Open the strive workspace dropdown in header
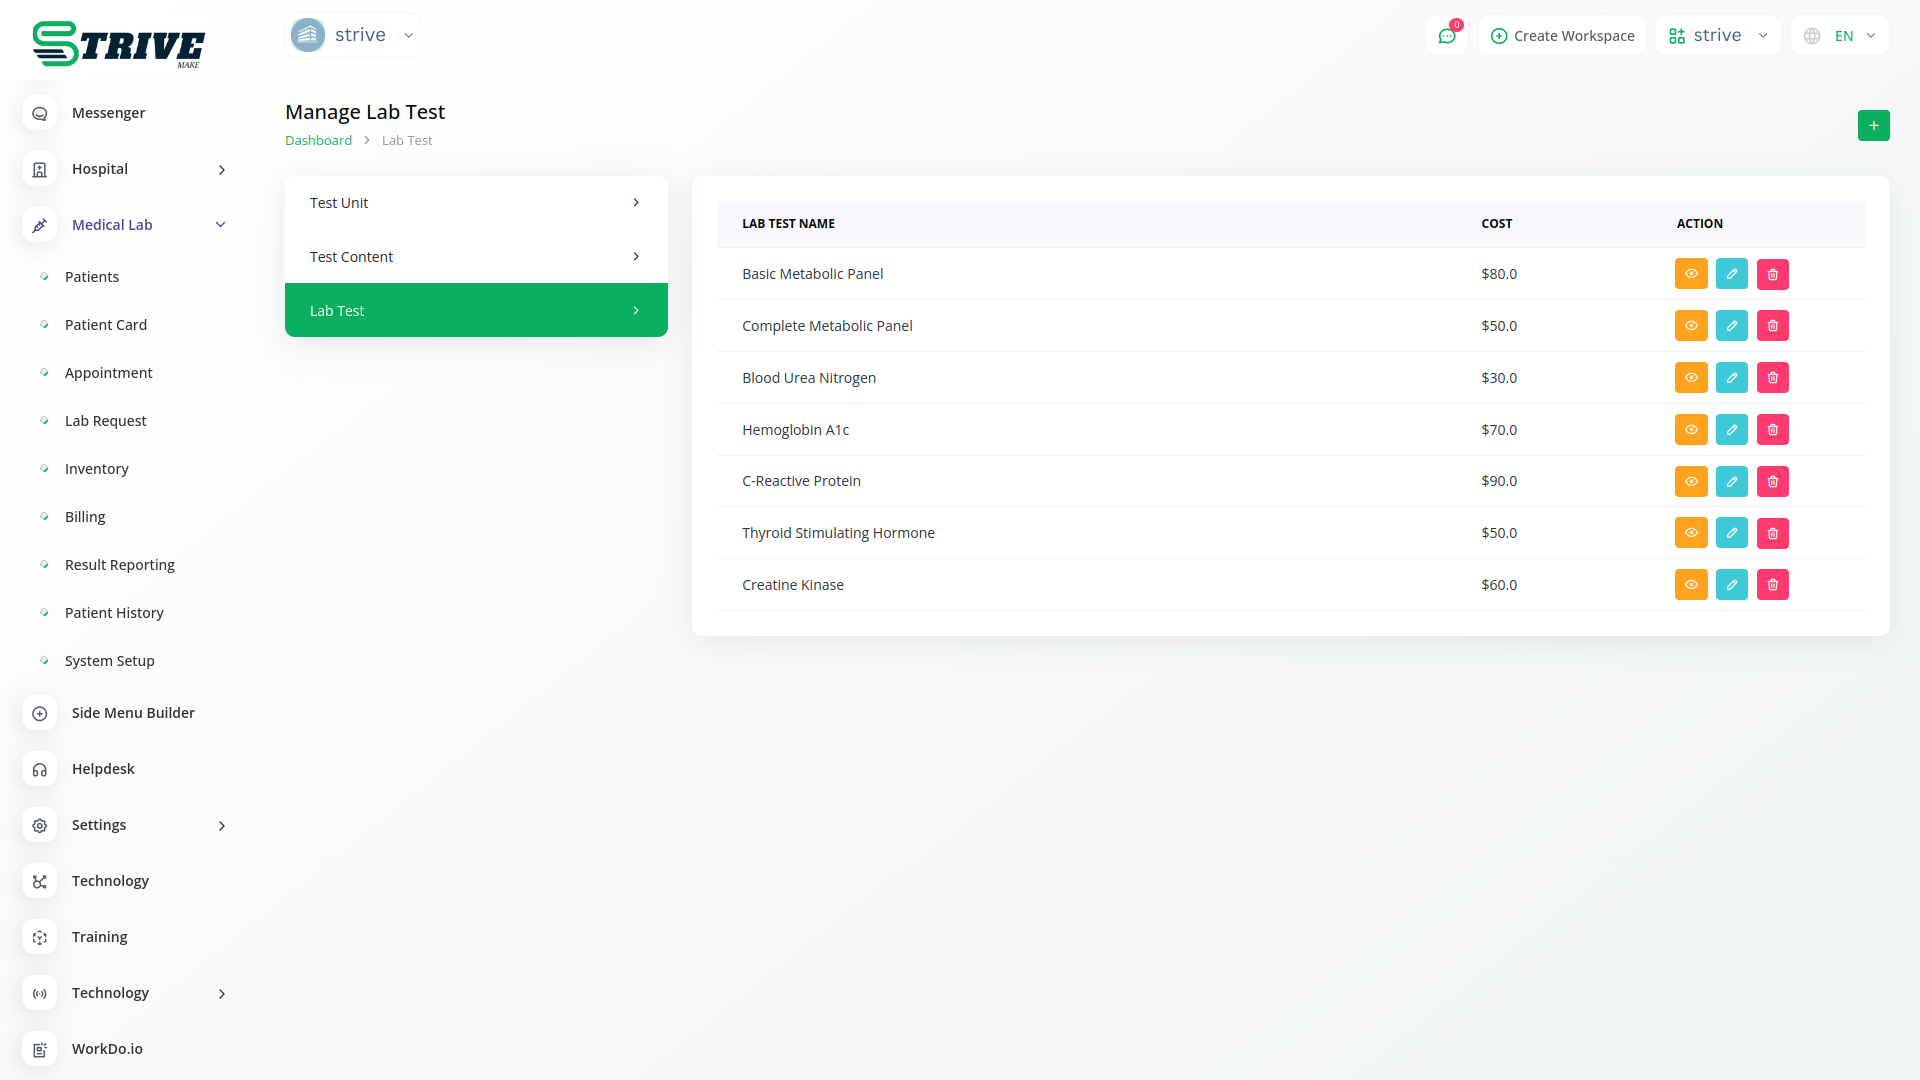 (1717, 36)
